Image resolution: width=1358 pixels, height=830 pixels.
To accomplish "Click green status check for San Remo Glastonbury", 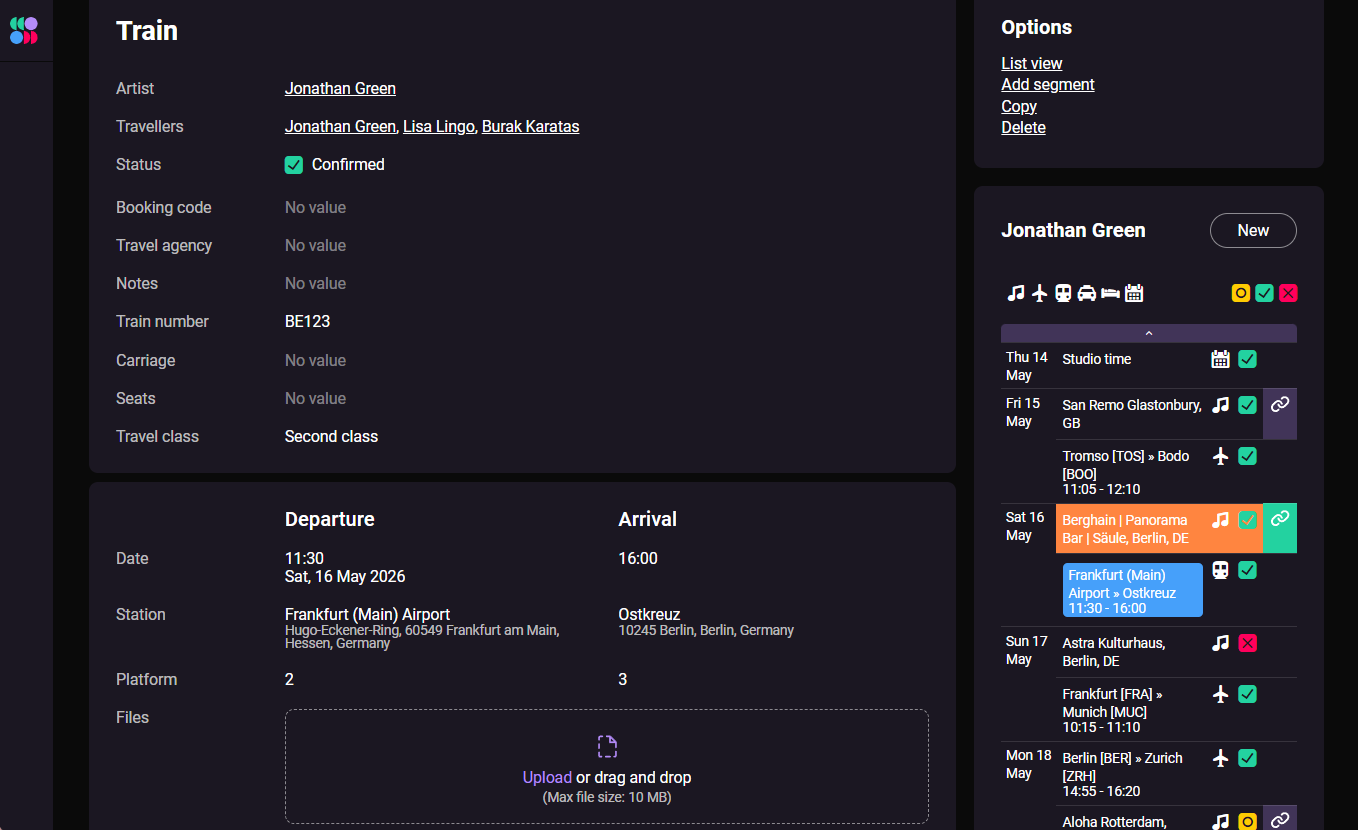I will [x=1247, y=405].
